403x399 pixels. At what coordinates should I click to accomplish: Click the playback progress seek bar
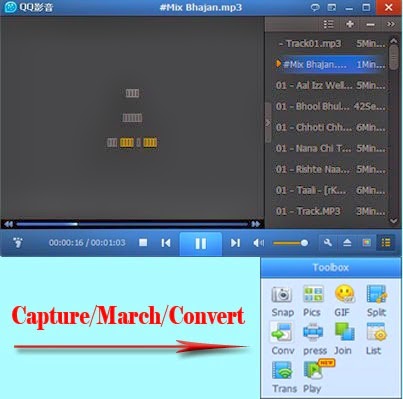point(132,224)
